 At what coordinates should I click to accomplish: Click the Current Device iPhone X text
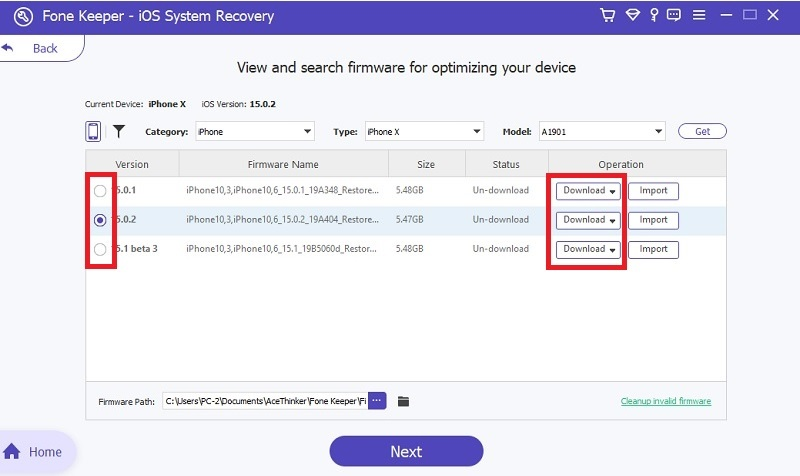135,104
